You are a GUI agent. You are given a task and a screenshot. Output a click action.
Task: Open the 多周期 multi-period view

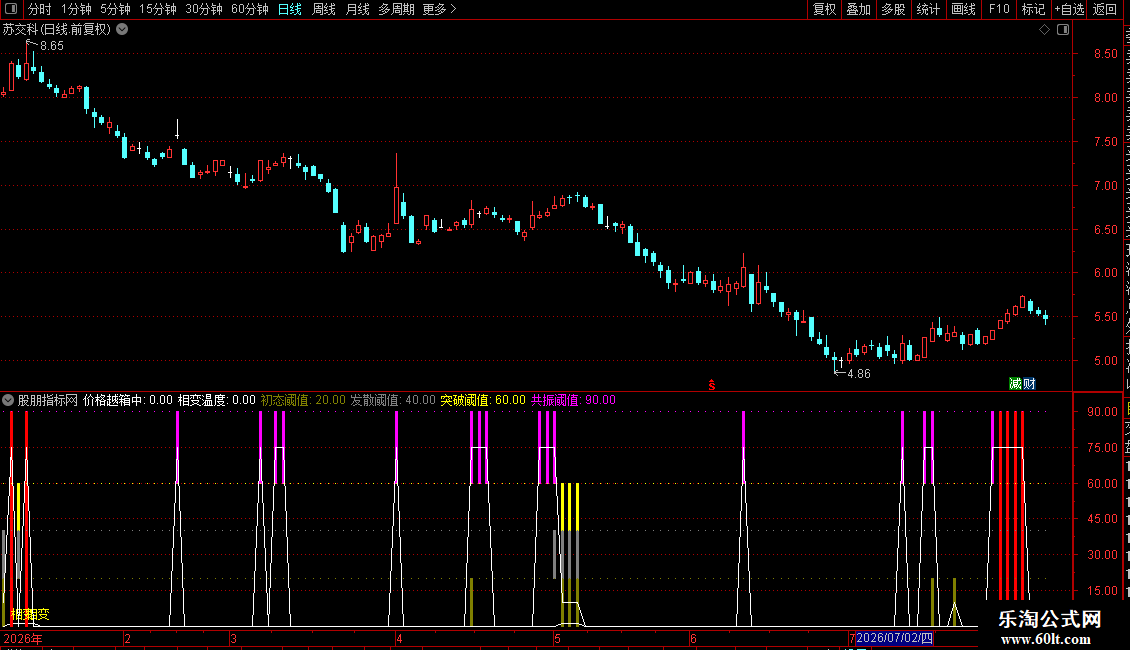(x=396, y=9)
